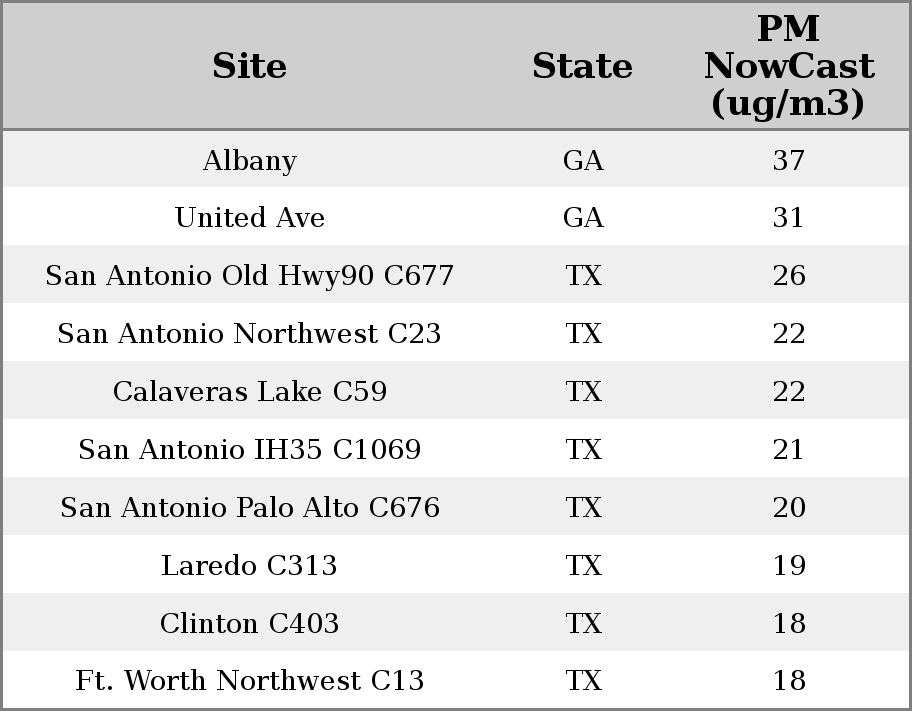
Task: Click the Laredo C313 site name
Action: (249, 566)
